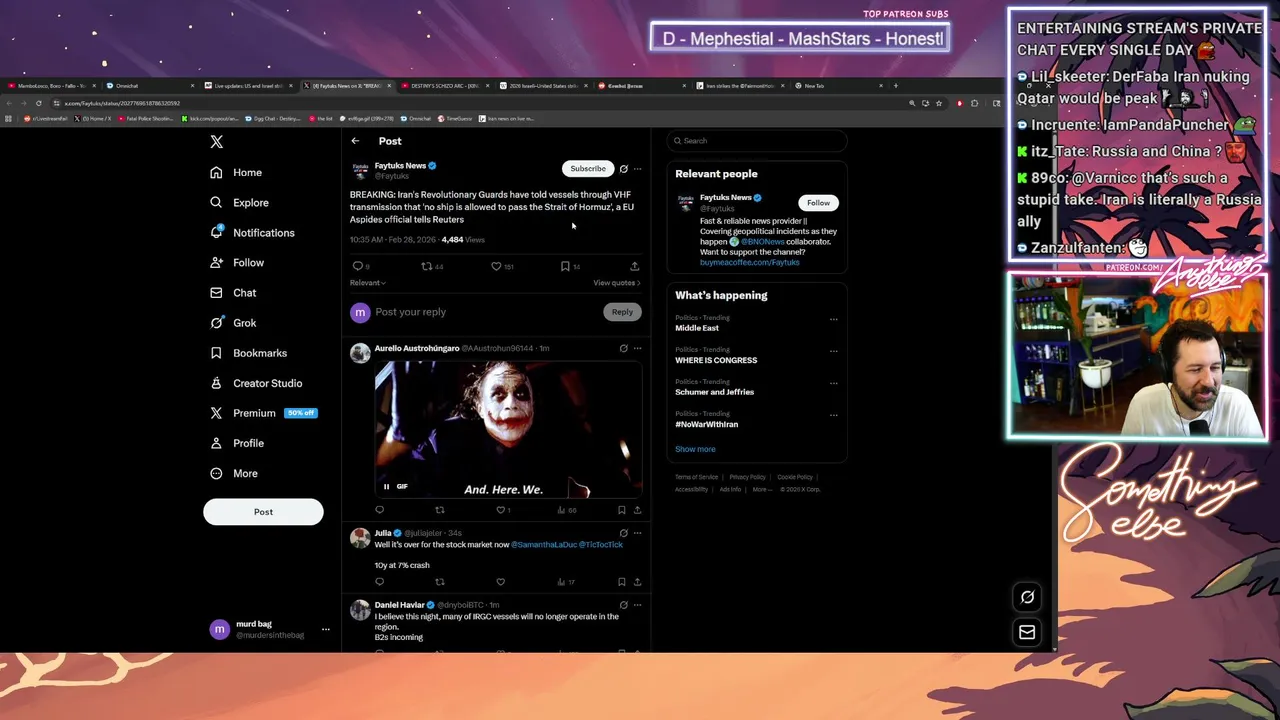1280x720 pixels.
Task: Open Bookmarks in the sidebar
Action: [x=248, y=352]
